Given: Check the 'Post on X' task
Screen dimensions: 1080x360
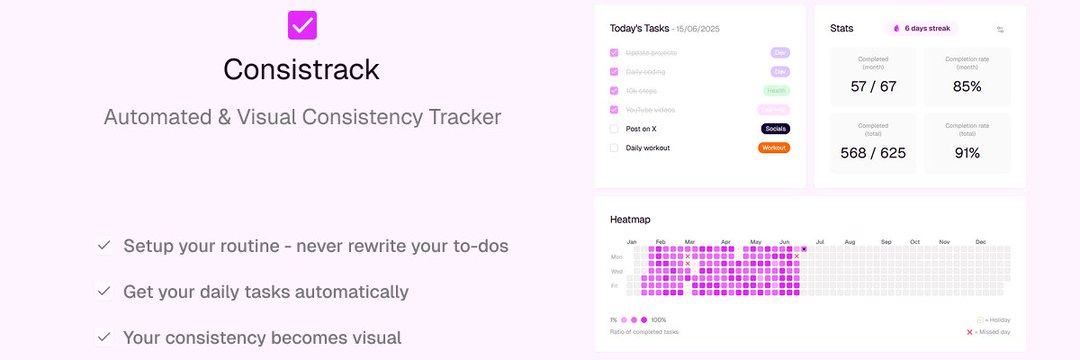Looking at the screenshot, I should pyautogui.click(x=614, y=129).
